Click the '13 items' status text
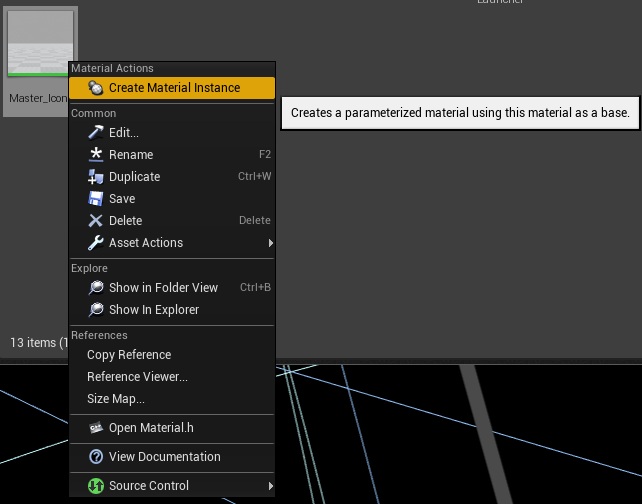This screenshot has width=642, height=504. click(33, 343)
